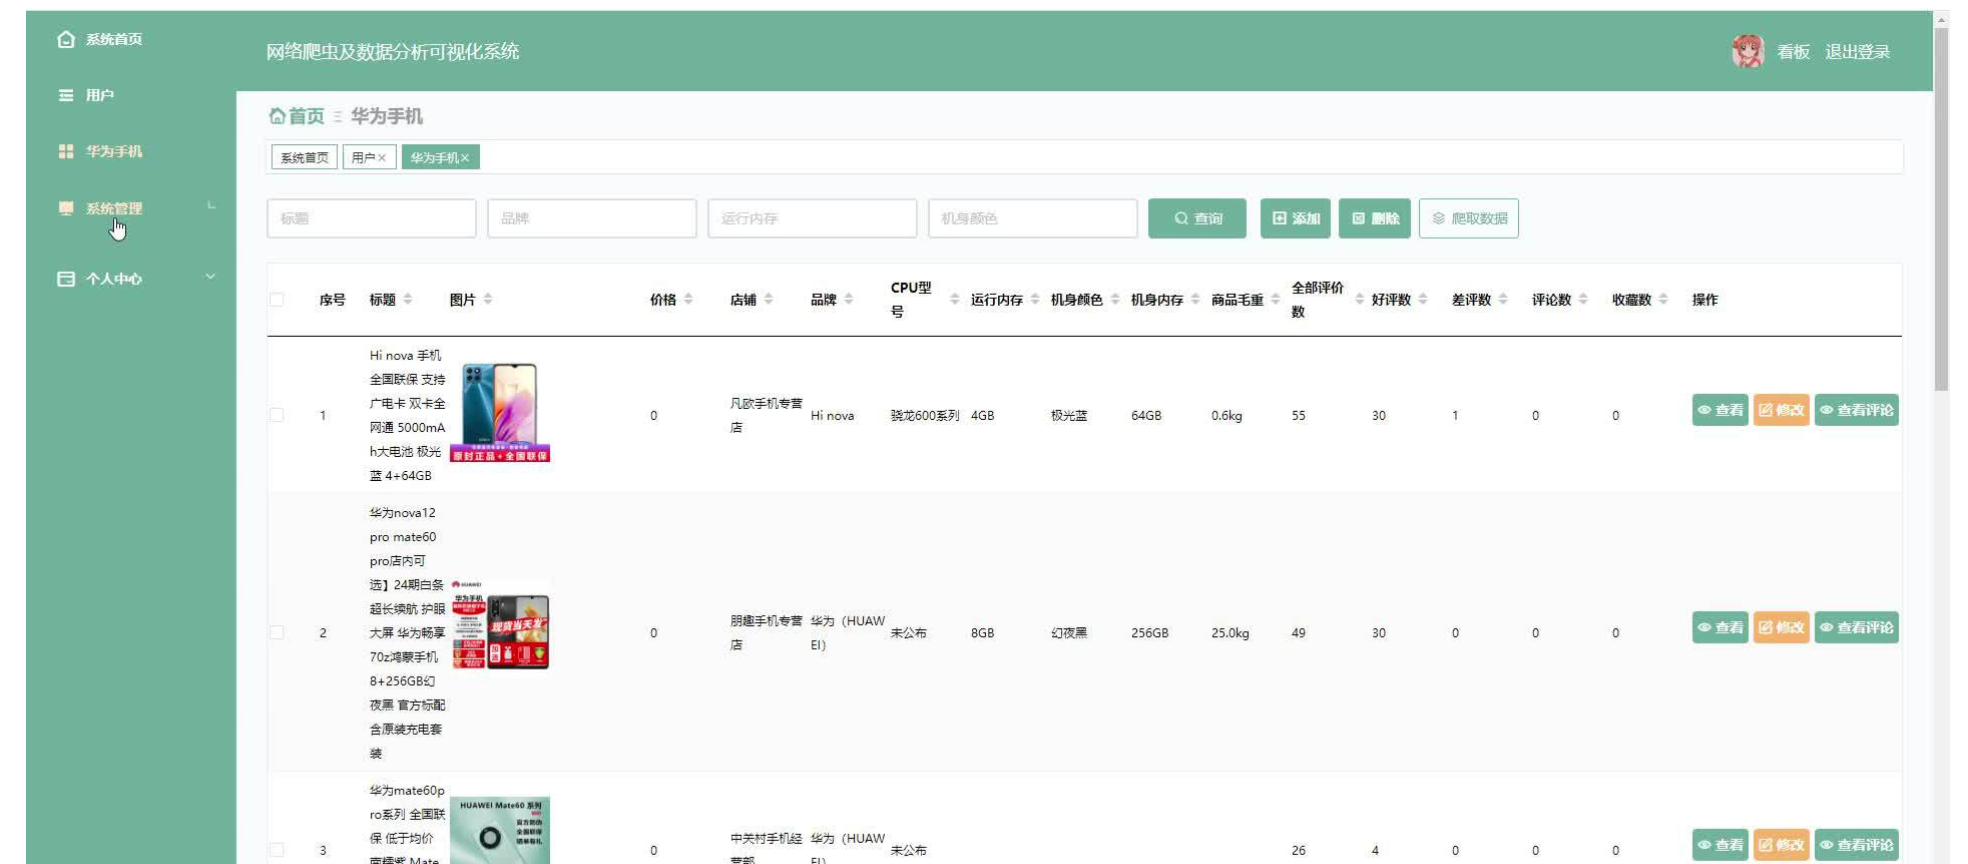Click the 爬取数据 crawl button

[x=1468, y=218]
